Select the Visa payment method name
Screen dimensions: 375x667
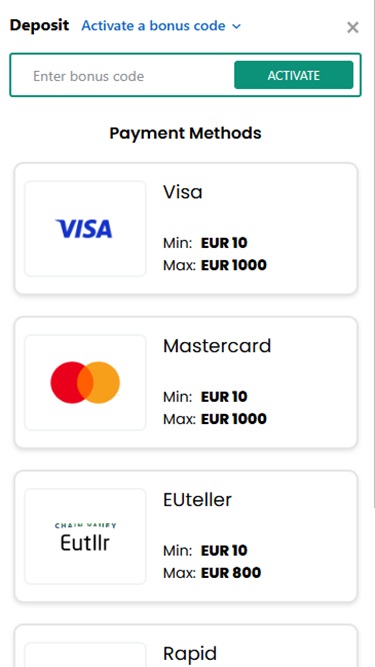click(x=182, y=192)
